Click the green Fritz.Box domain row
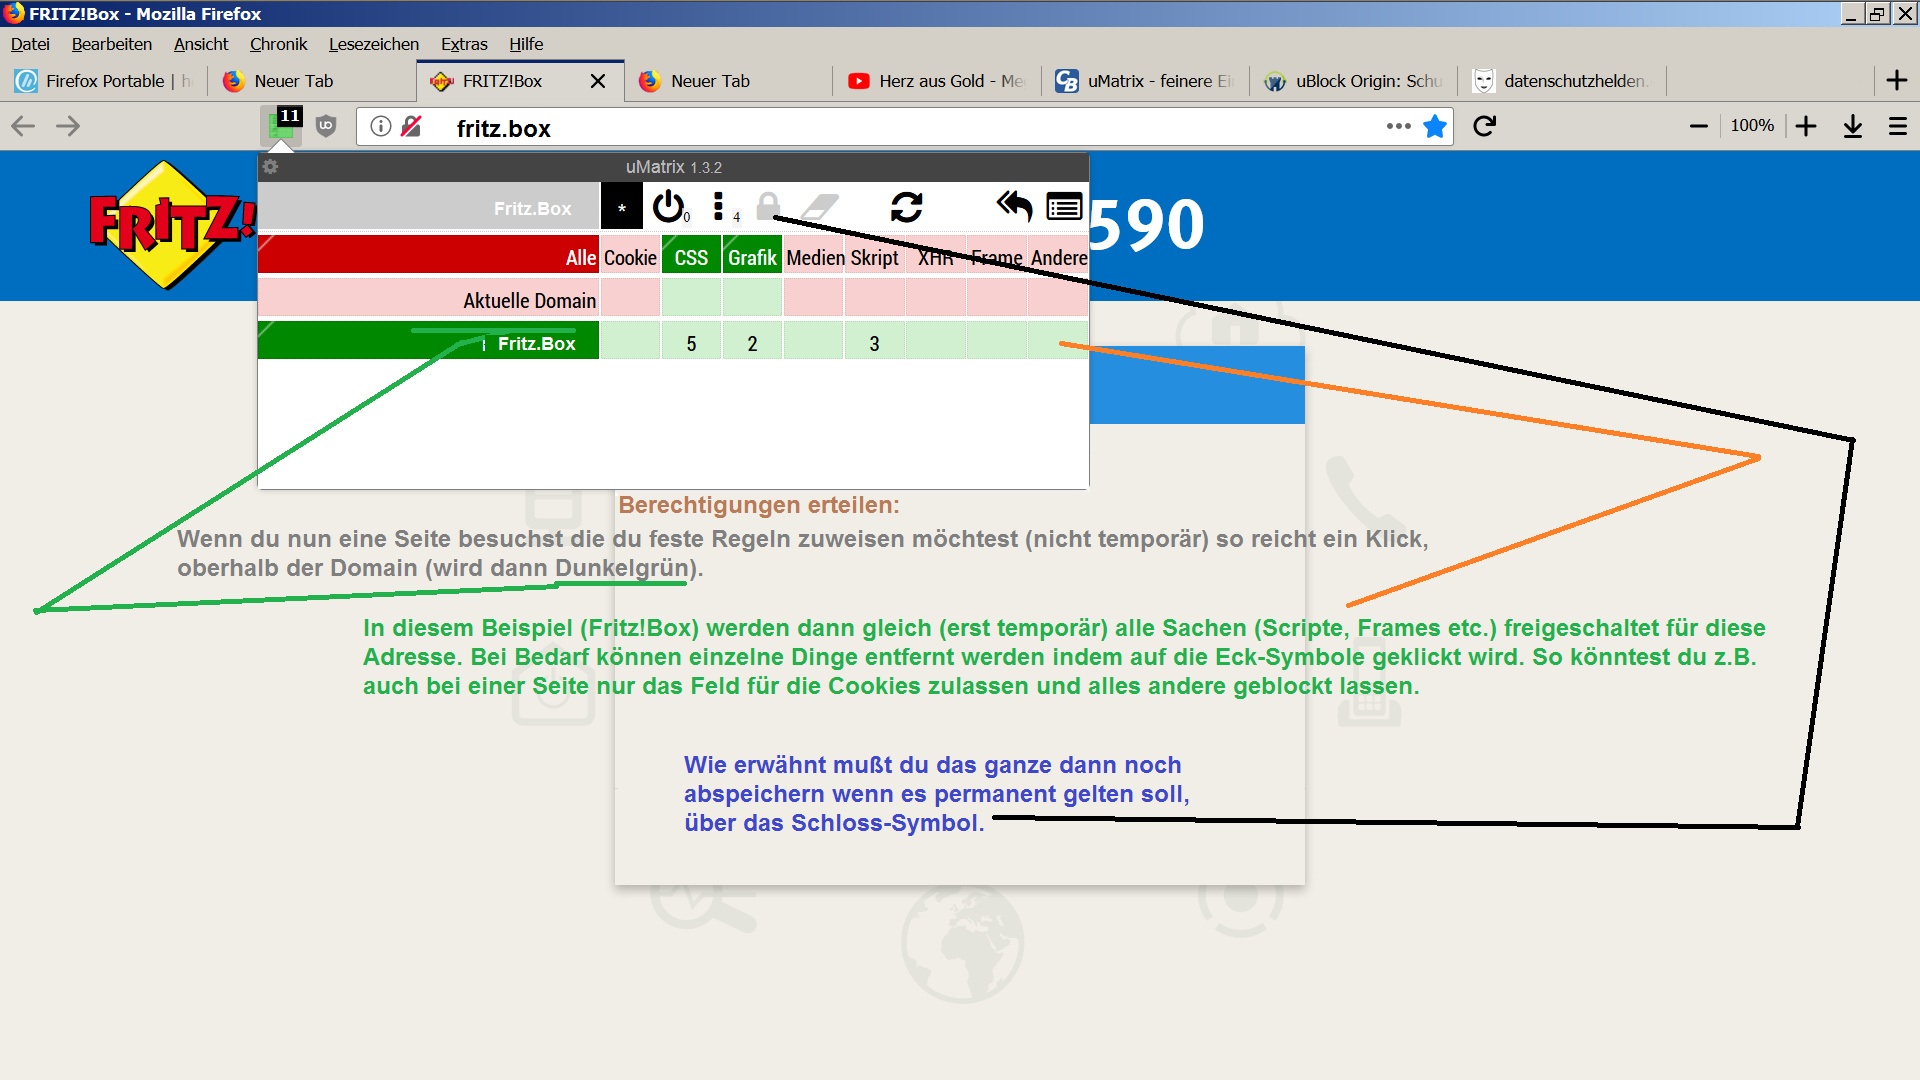Viewport: 1920px width, 1080px height. click(428, 343)
